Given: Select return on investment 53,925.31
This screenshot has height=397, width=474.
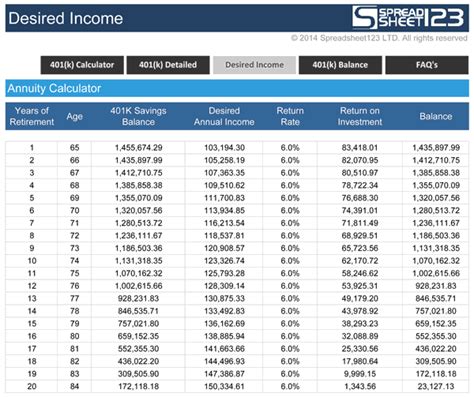Looking at the screenshot, I should pyautogui.click(x=360, y=286).
